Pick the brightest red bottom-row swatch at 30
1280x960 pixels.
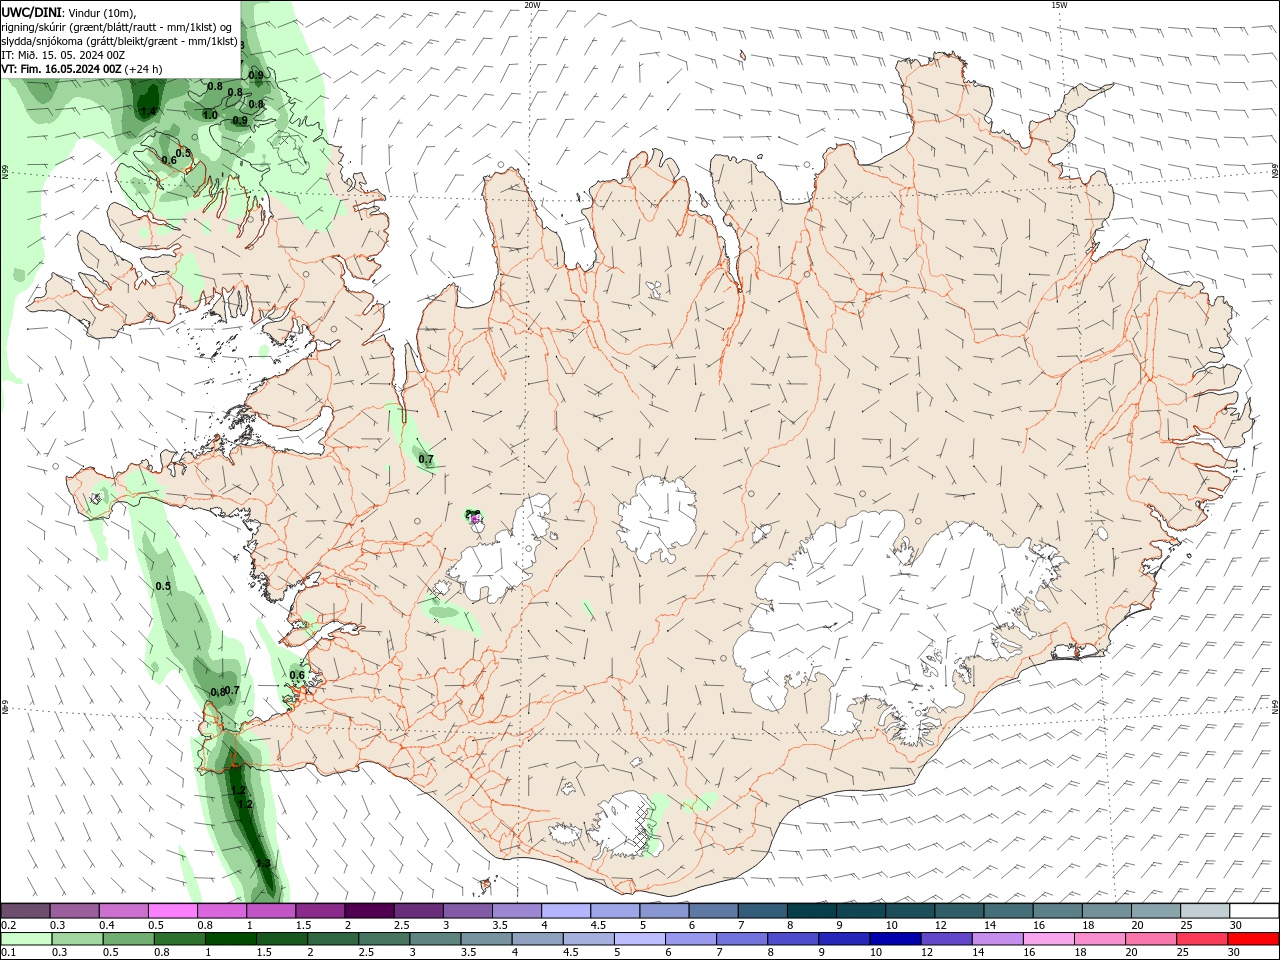click(x=1252, y=939)
